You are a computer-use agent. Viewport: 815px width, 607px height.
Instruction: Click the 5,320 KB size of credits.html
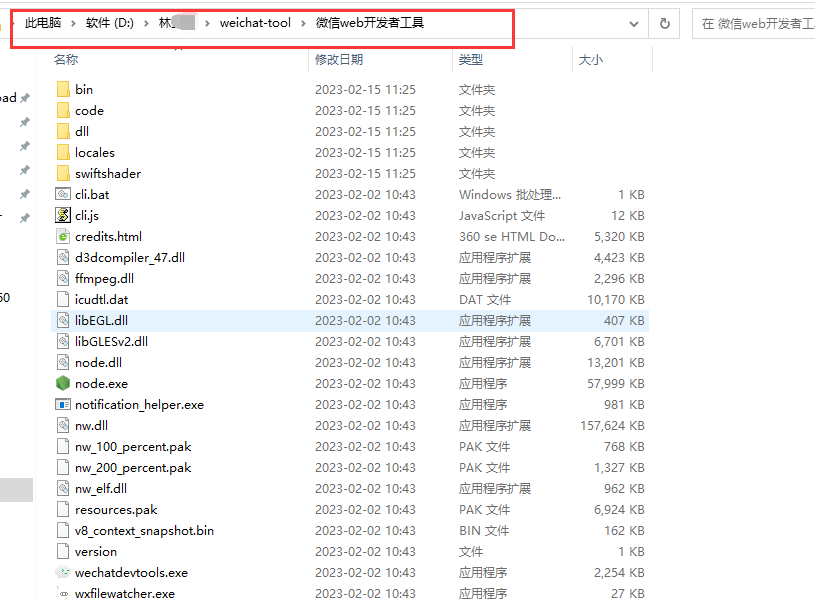tap(620, 236)
